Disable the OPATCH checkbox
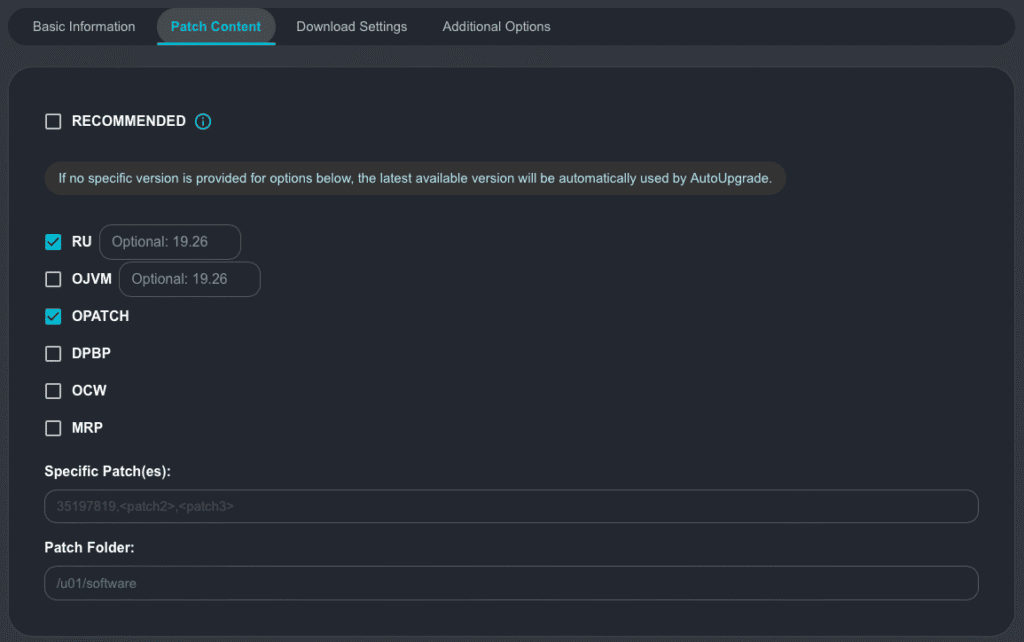 [x=53, y=316]
